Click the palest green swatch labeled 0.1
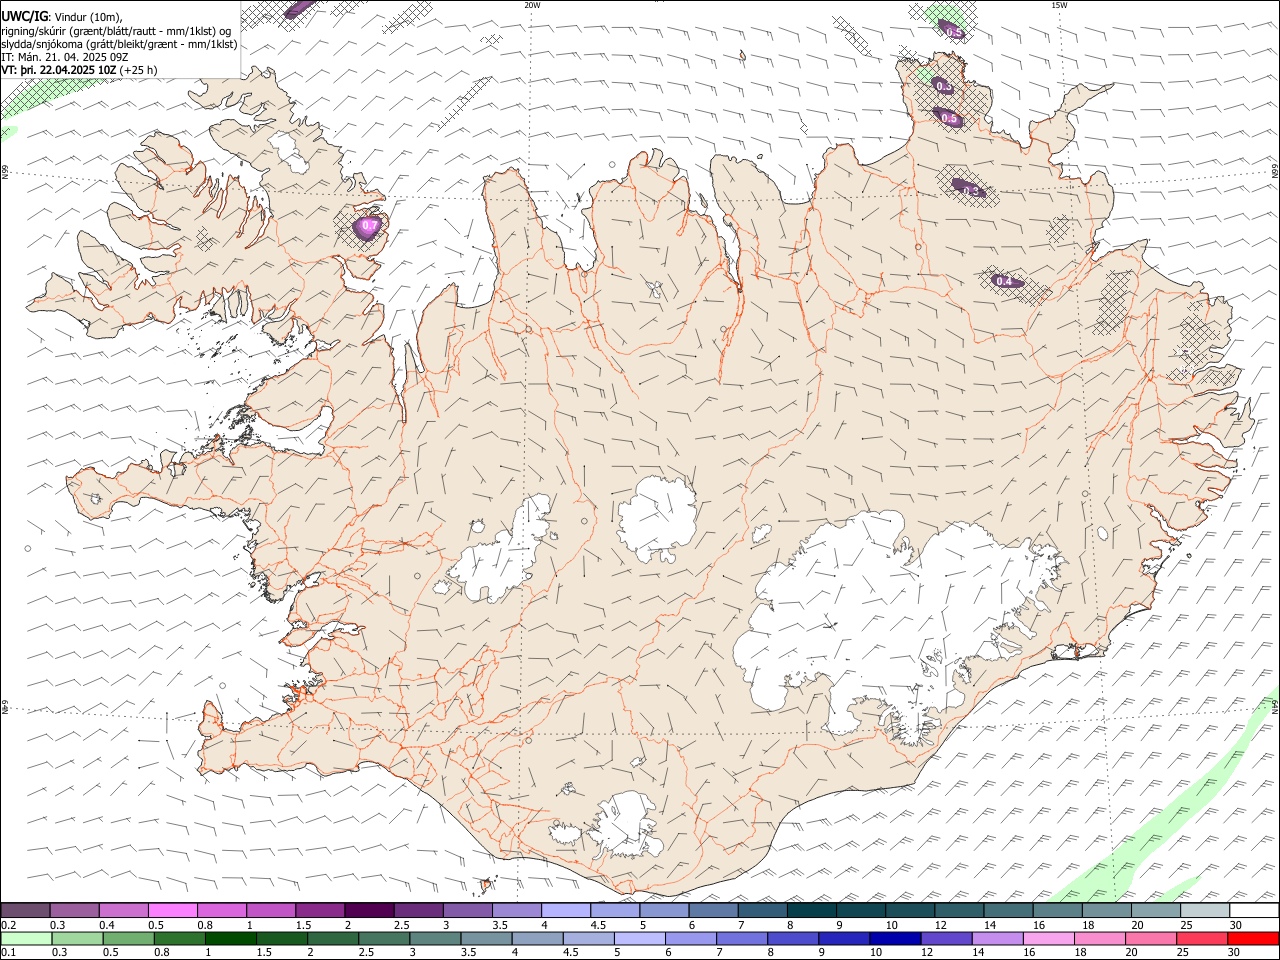Screen dimensions: 1280x960 click(26, 938)
